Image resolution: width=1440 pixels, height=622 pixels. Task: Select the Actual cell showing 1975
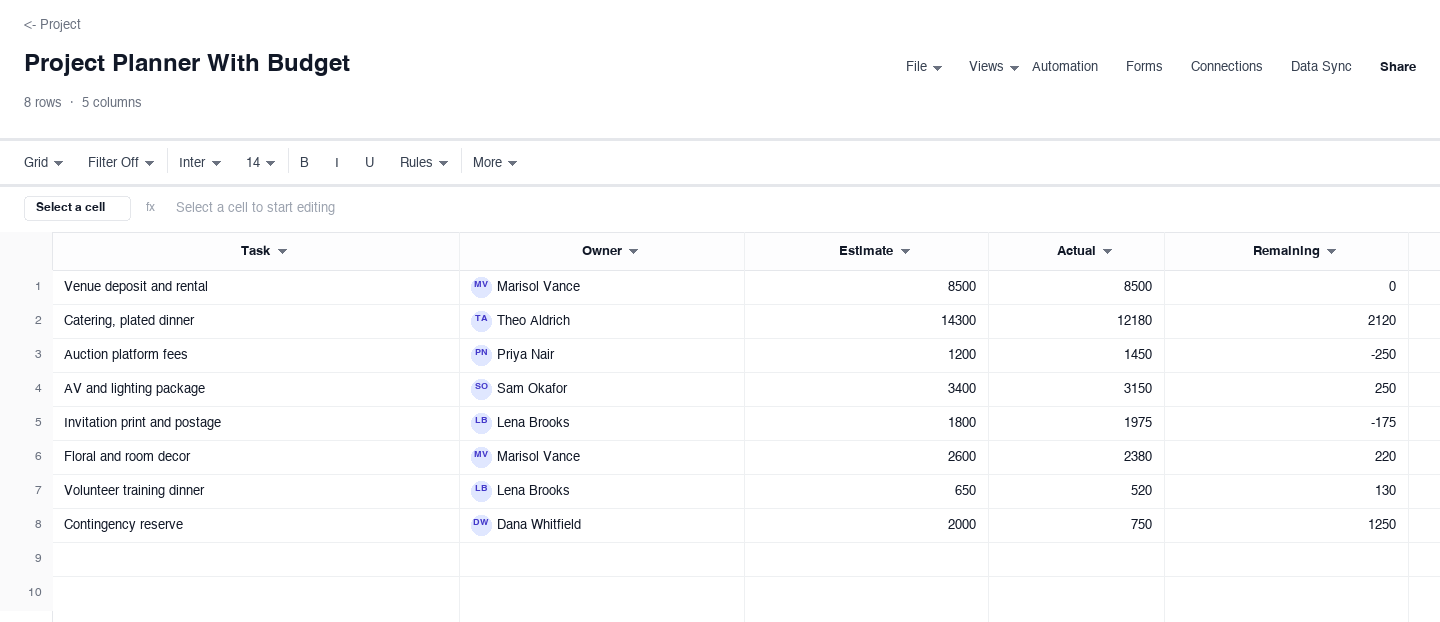tap(1077, 424)
